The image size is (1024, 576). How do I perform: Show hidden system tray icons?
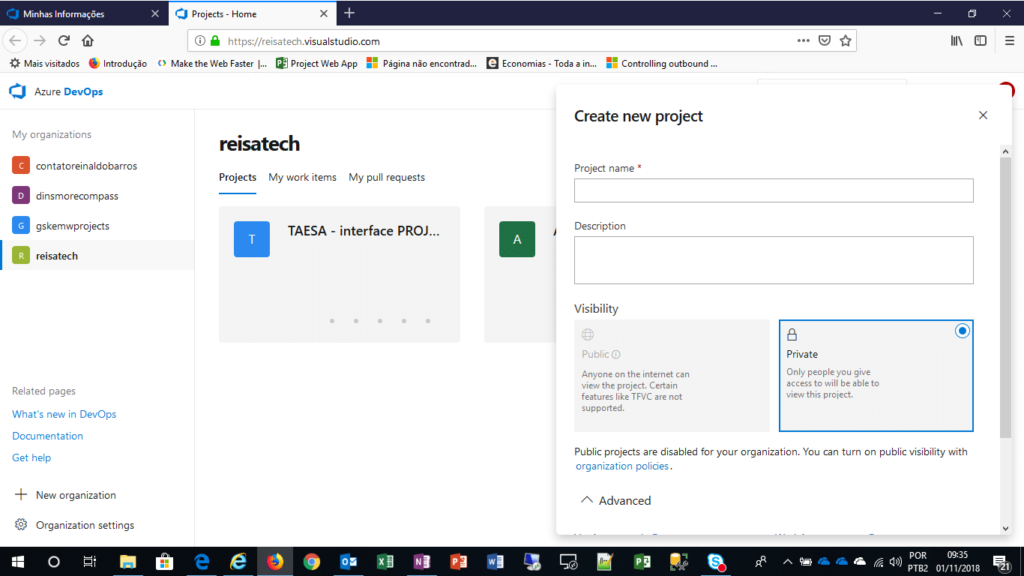(x=788, y=562)
